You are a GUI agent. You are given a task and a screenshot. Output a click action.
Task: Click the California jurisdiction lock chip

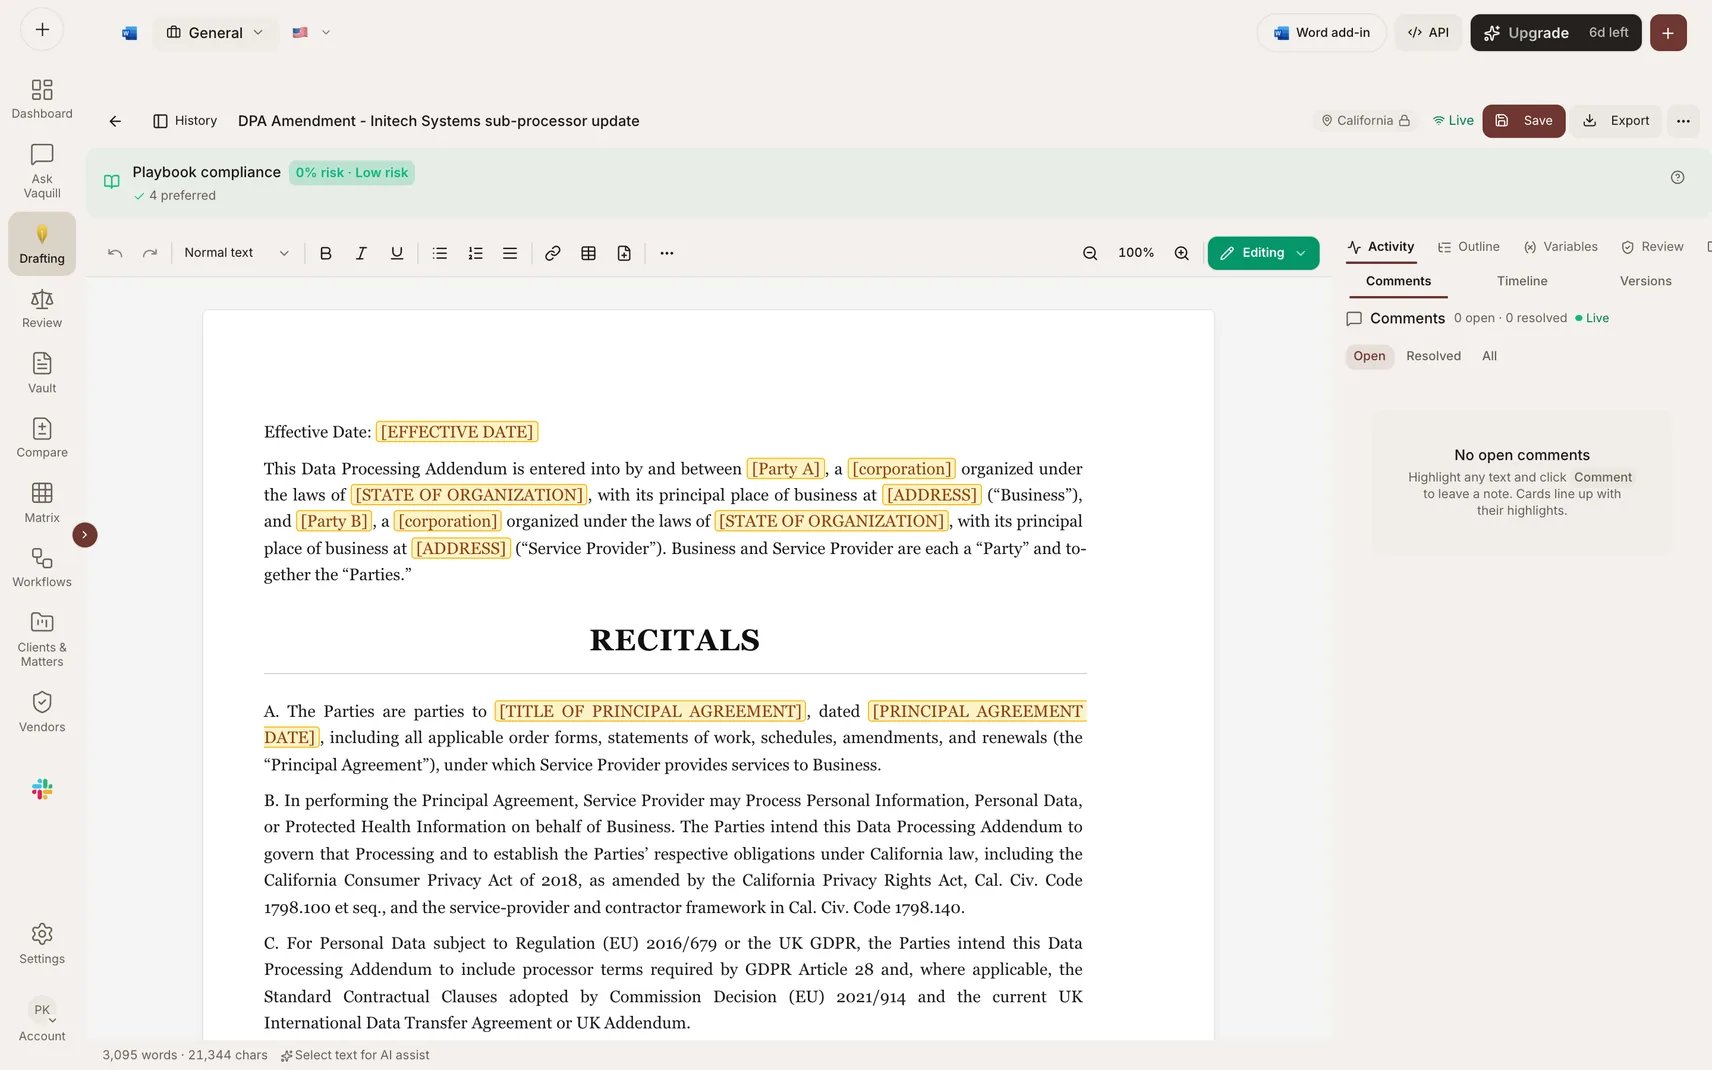[x=1366, y=121]
